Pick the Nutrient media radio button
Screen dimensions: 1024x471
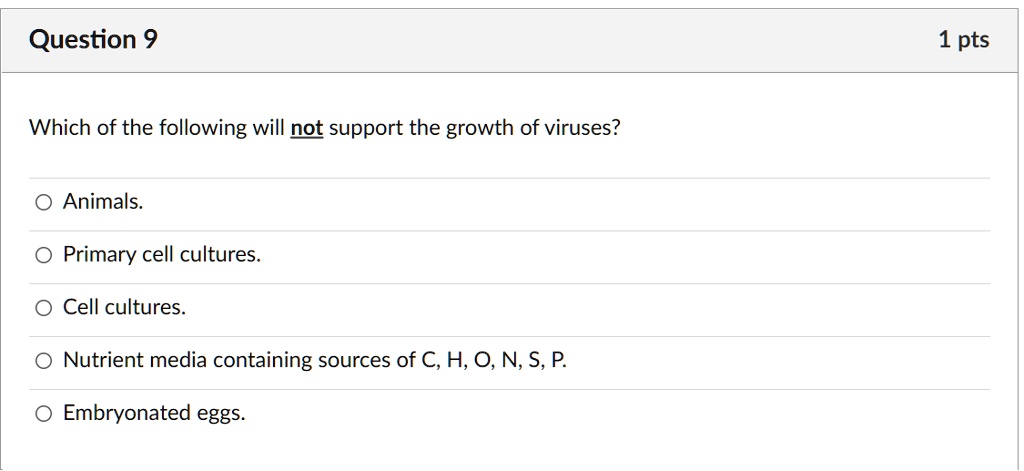(x=43, y=361)
